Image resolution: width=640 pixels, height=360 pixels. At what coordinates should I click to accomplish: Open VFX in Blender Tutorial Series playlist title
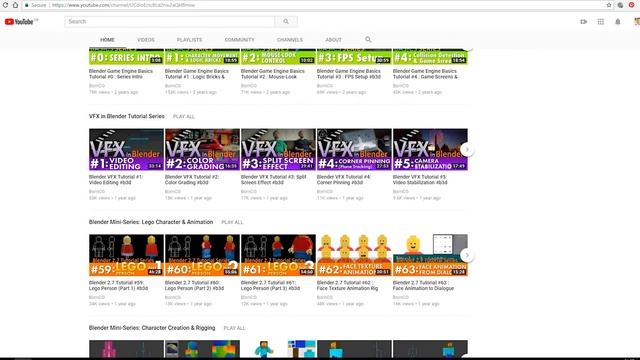127,116
